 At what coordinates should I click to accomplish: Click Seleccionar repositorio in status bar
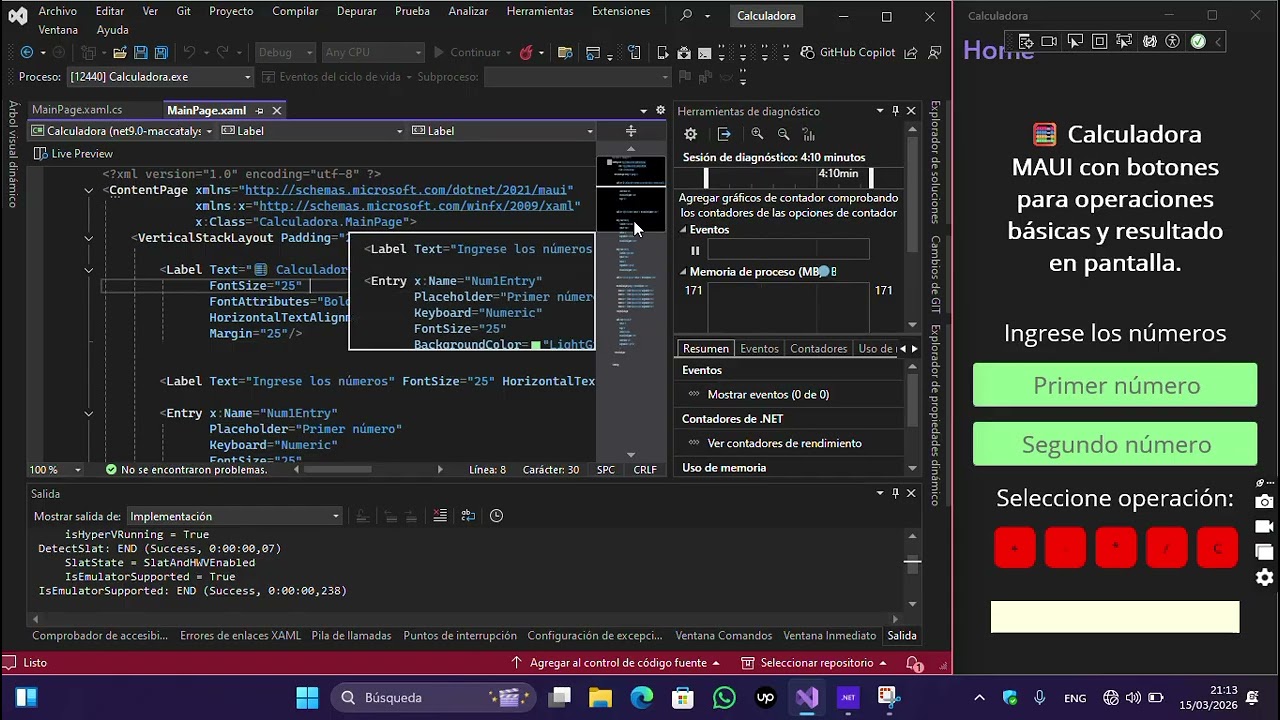click(x=815, y=663)
